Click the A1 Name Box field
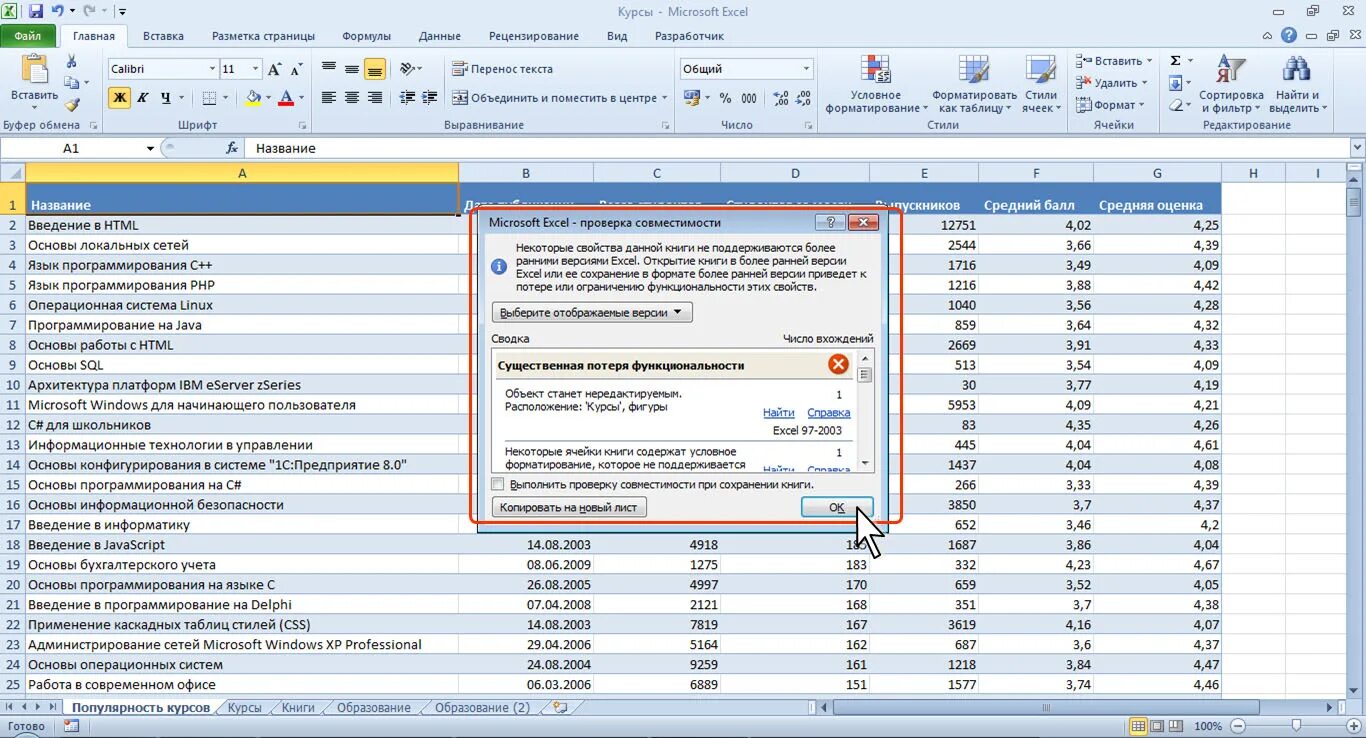 point(72,148)
